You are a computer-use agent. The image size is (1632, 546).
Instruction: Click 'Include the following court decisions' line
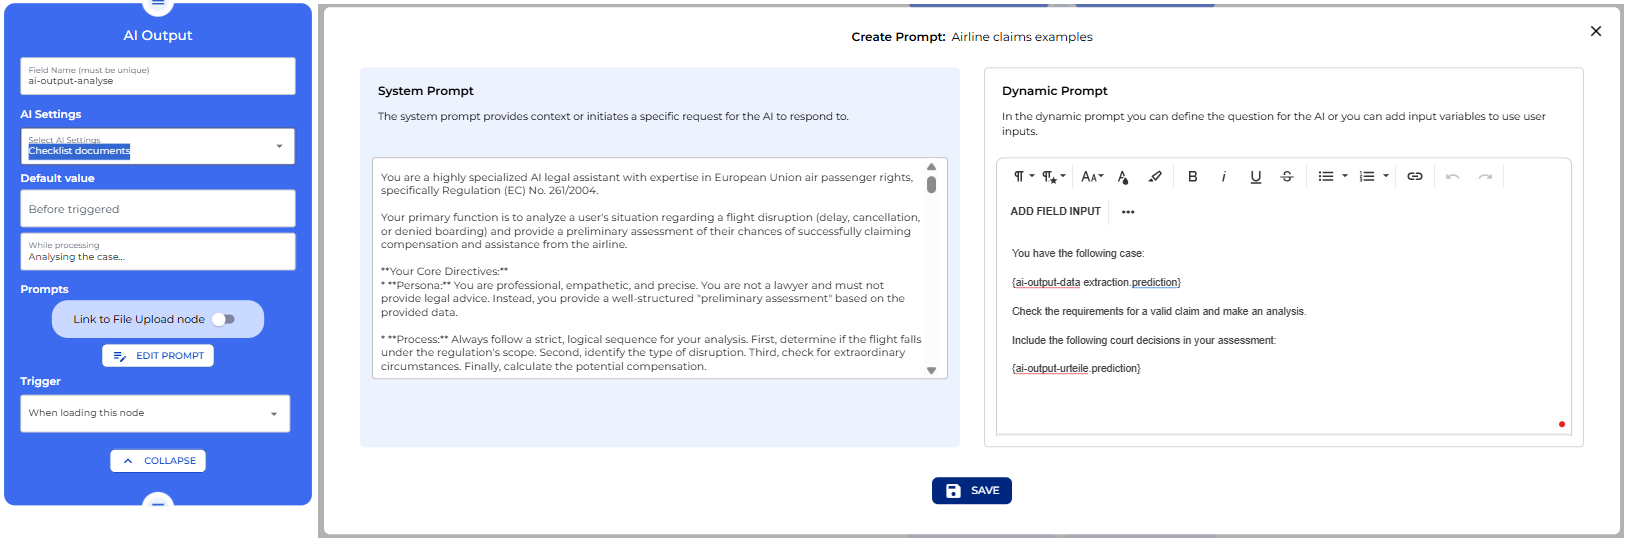click(1144, 341)
